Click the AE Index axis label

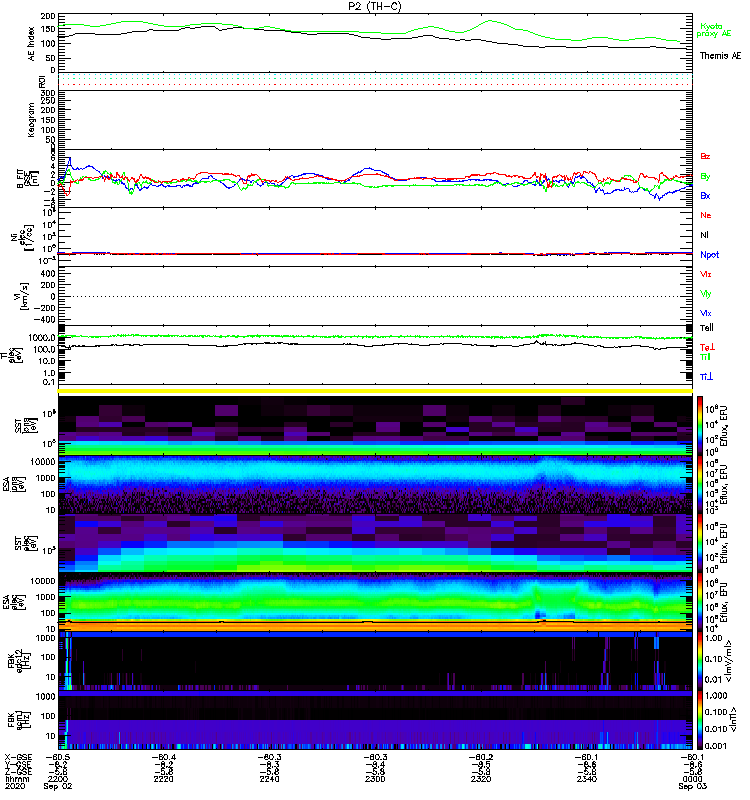click(x=32, y=44)
